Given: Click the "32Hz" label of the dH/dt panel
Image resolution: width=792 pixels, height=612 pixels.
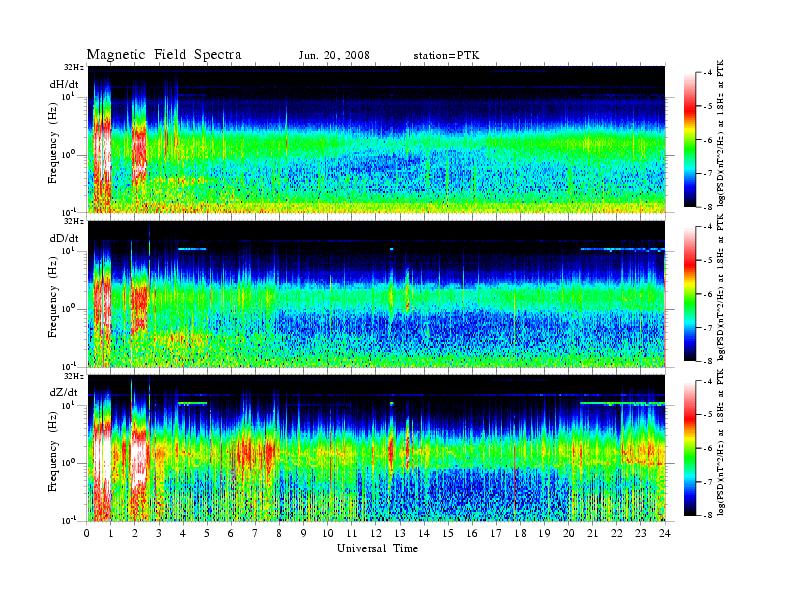Looking at the screenshot, I should (74, 67).
